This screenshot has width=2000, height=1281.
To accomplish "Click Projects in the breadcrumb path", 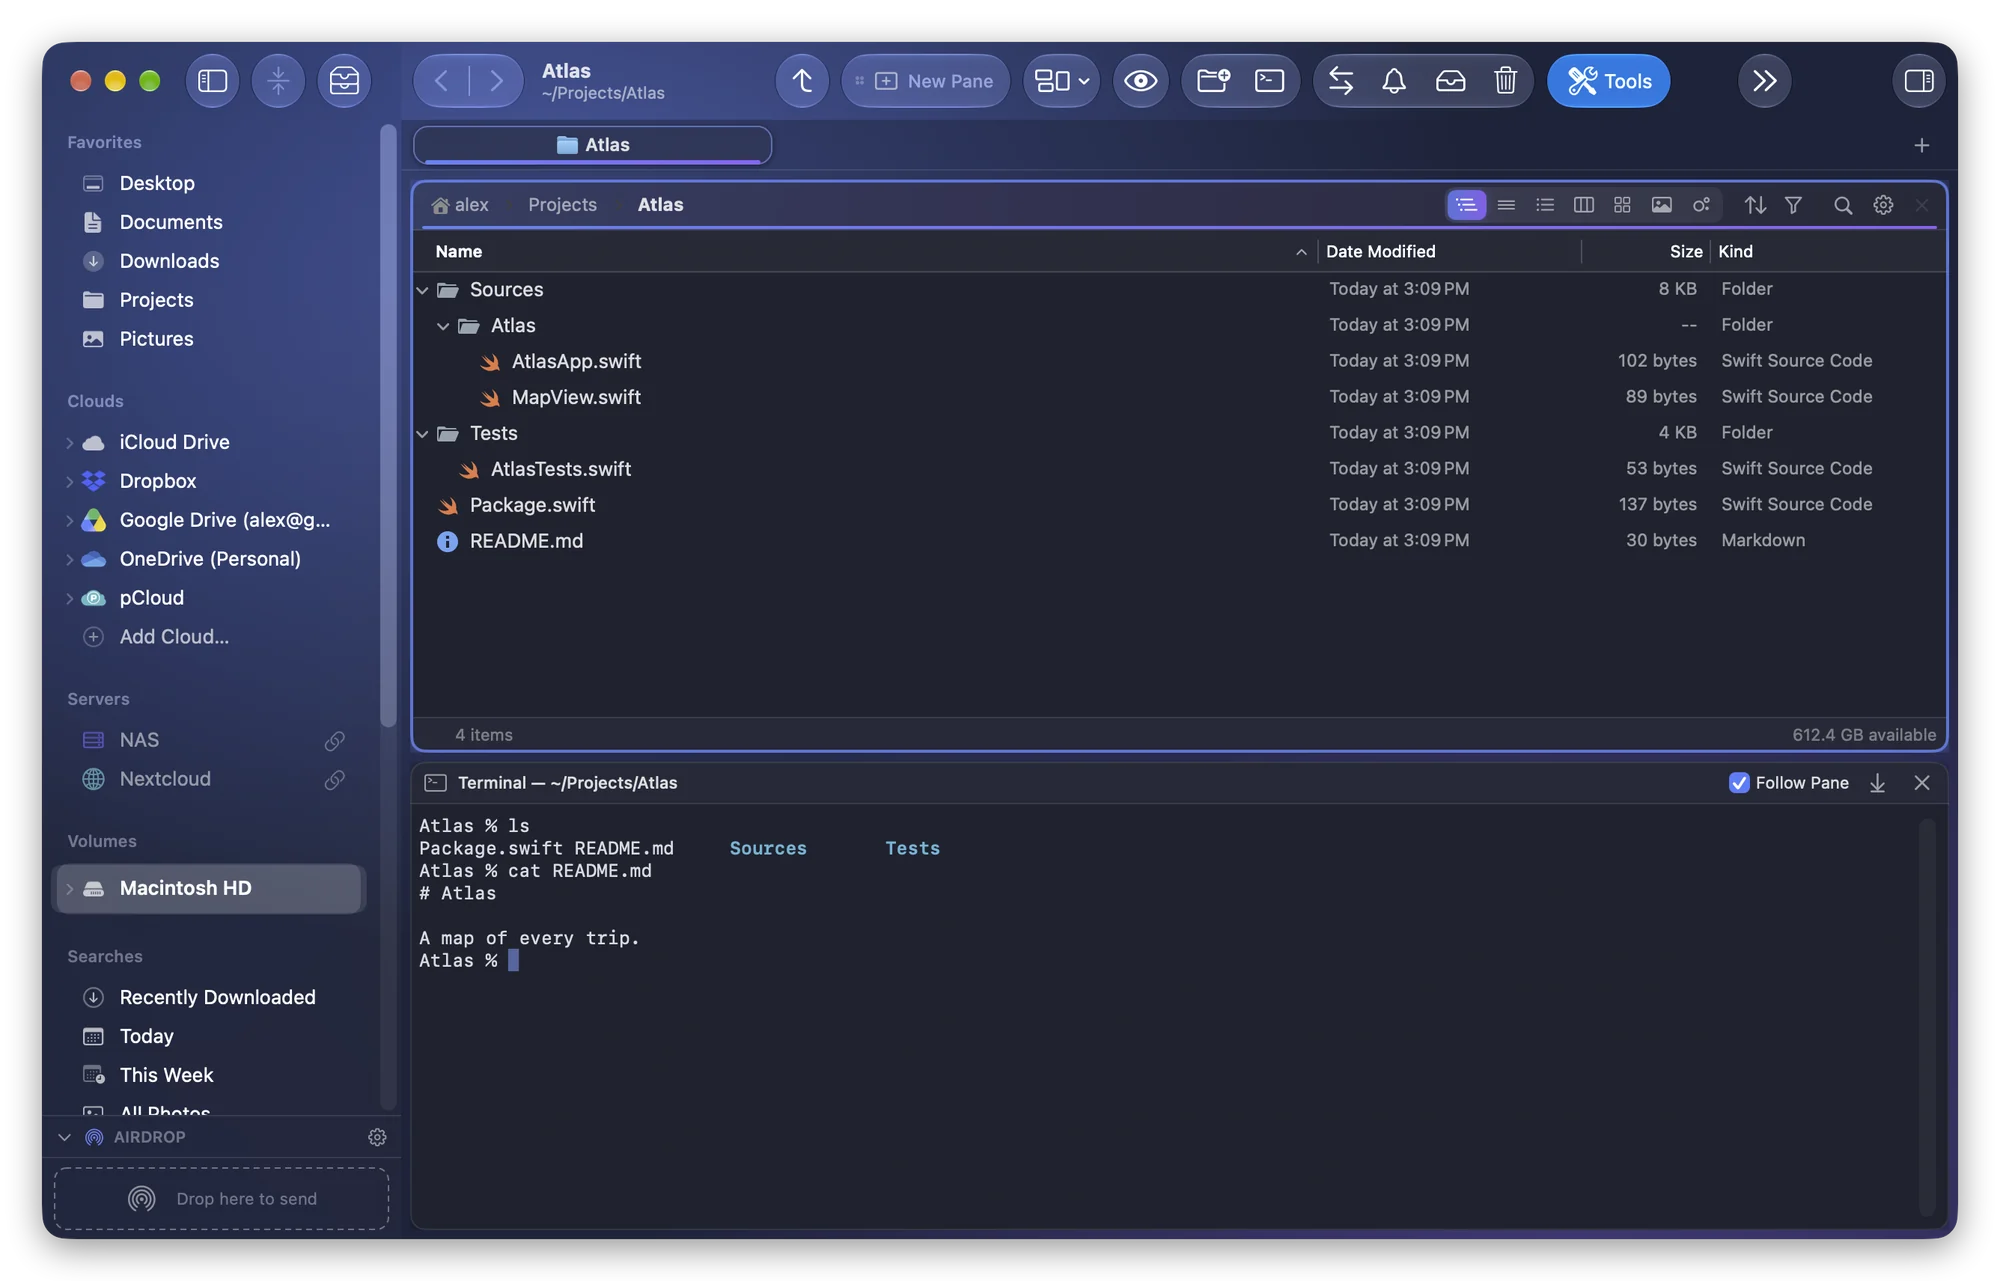I will click(562, 205).
